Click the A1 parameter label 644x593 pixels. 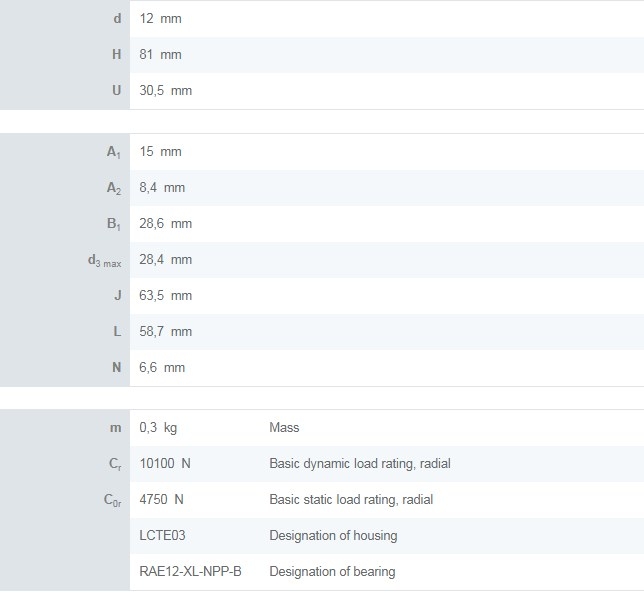[x=113, y=152]
